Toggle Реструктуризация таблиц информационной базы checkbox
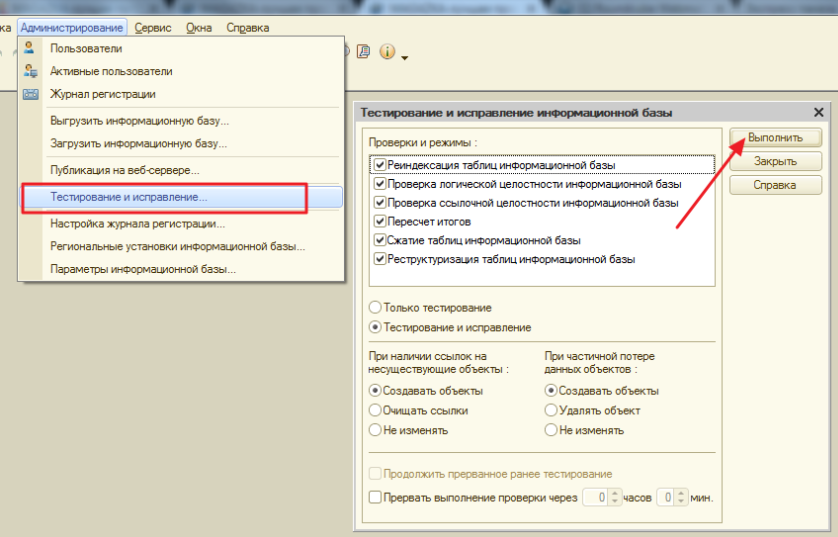 click(380, 259)
